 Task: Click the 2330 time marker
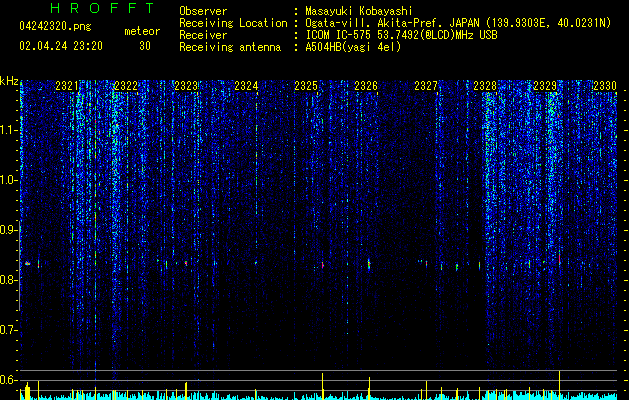click(x=605, y=86)
